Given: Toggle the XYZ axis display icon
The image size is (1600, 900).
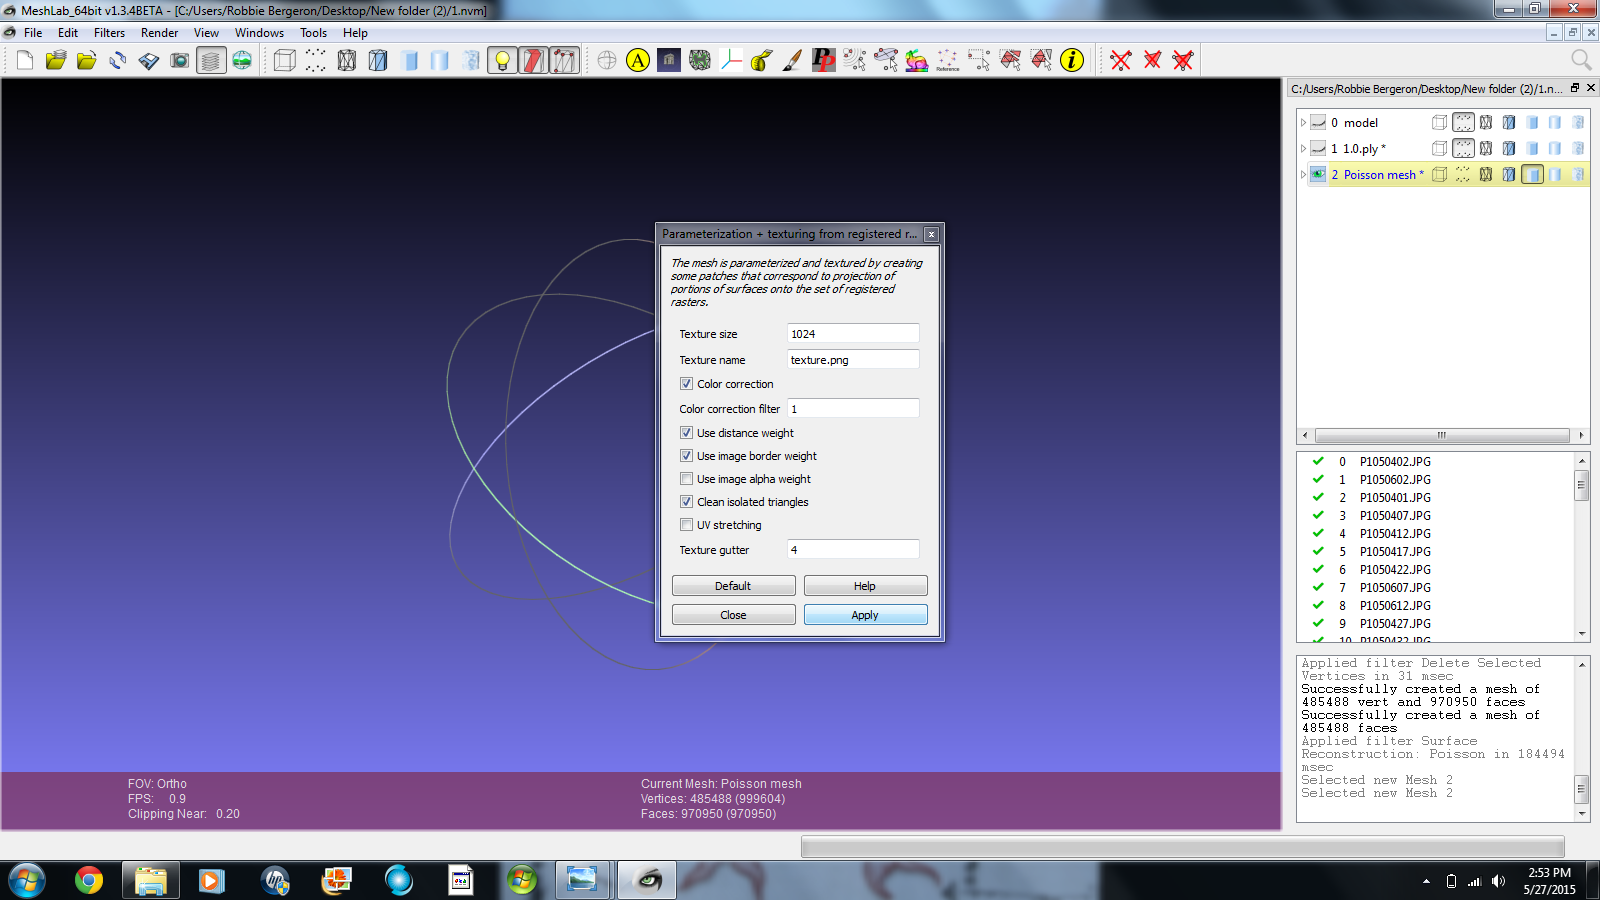Looking at the screenshot, I should pyautogui.click(x=731, y=60).
